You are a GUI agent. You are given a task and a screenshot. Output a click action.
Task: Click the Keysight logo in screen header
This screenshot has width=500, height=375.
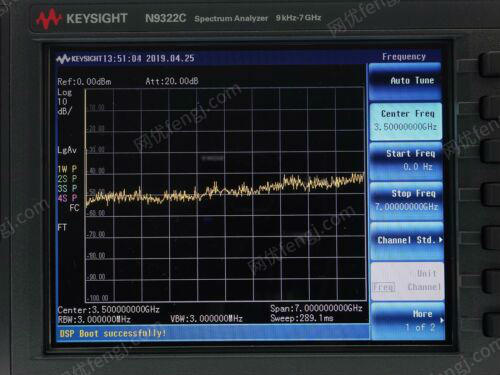point(79,59)
